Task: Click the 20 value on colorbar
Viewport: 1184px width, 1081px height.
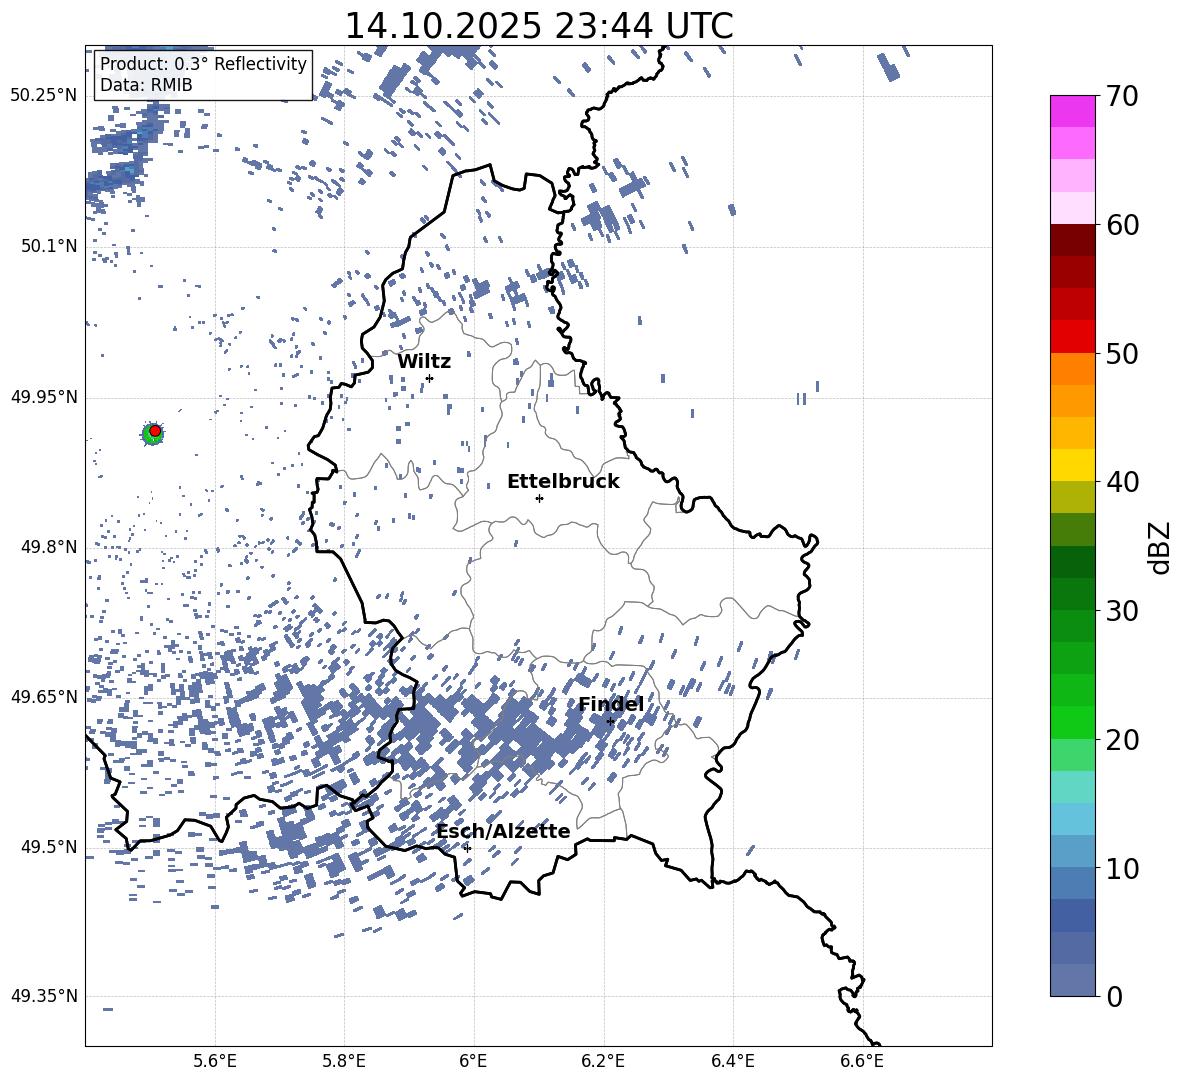Action: coord(1122,740)
